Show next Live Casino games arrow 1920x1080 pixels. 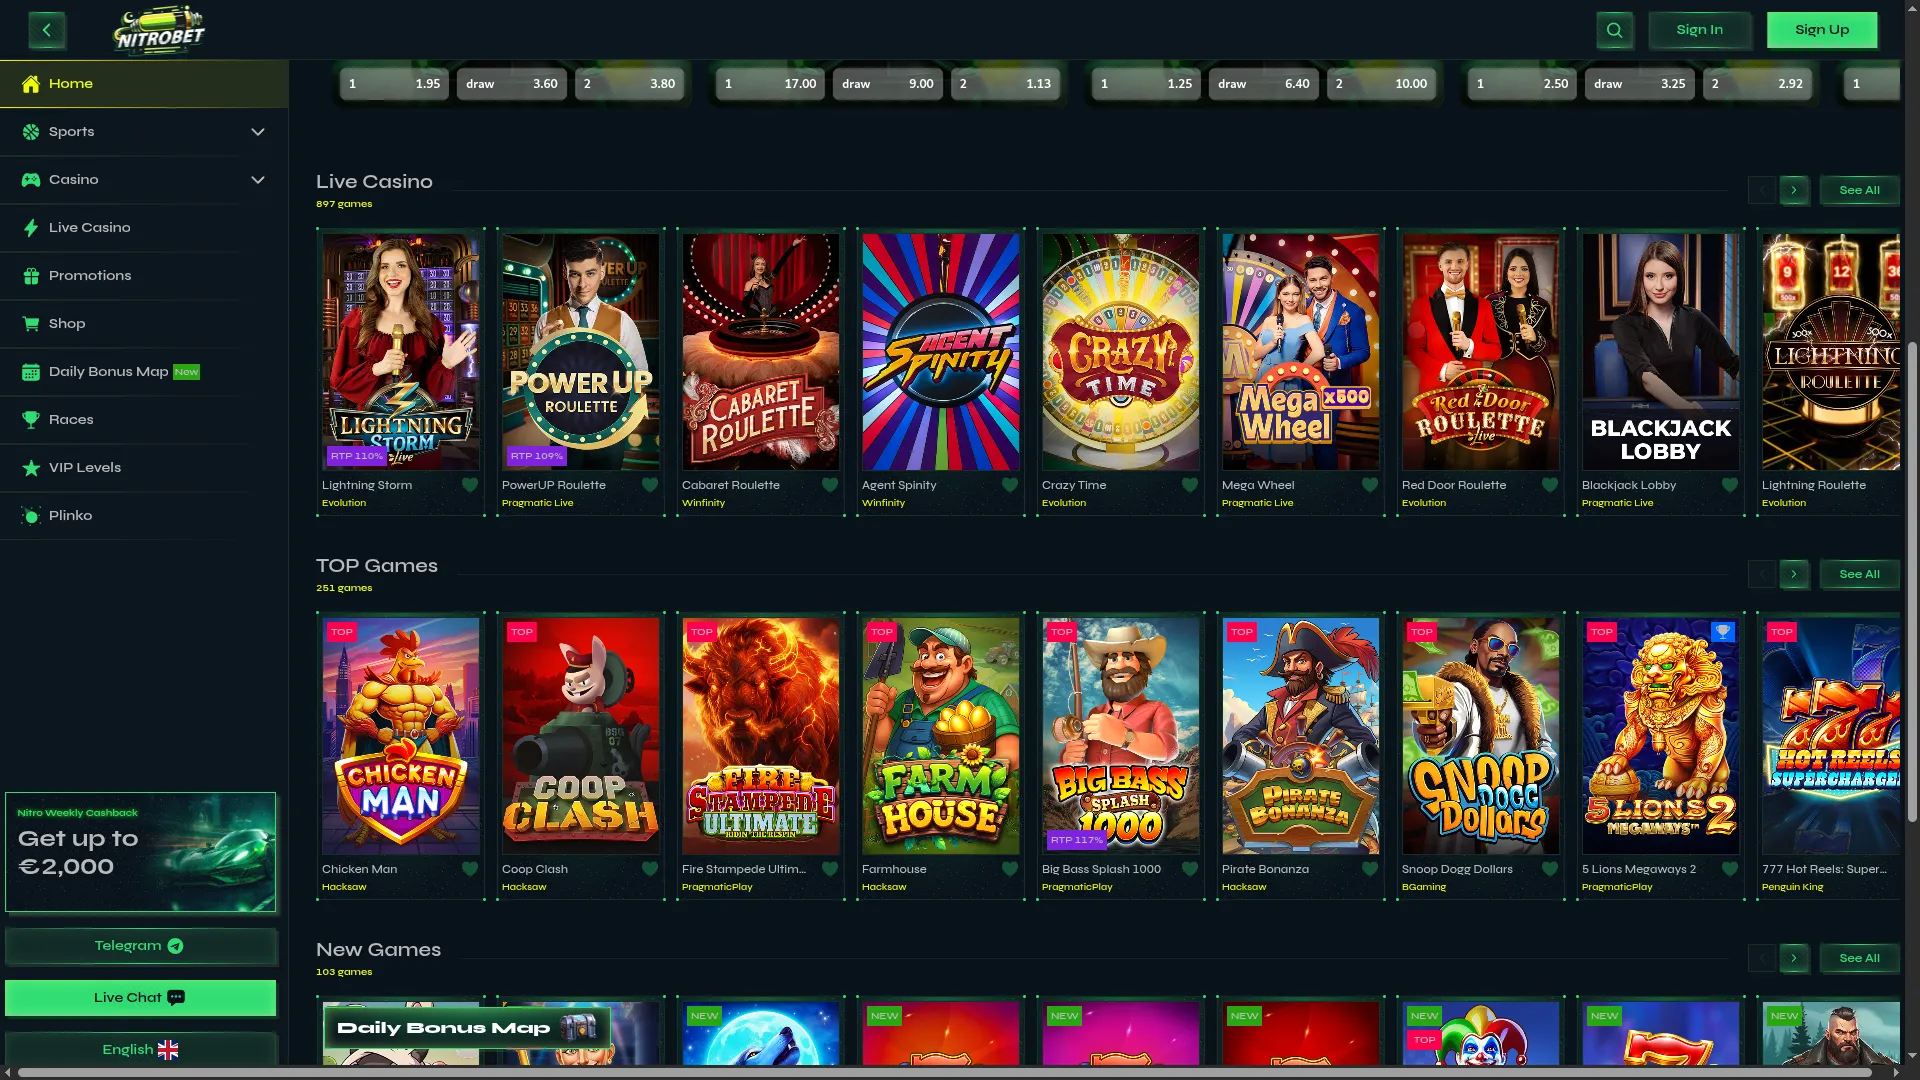point(1794,190)
